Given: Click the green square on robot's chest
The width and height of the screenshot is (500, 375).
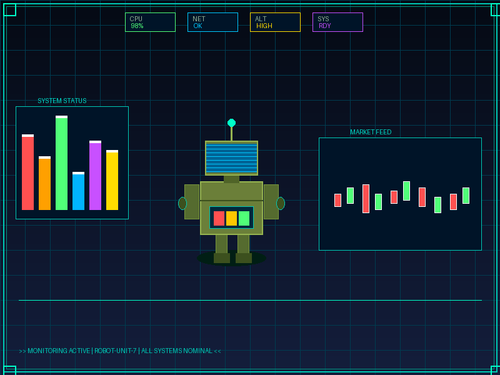Looking at the screenshot, I should click(244, 218).
